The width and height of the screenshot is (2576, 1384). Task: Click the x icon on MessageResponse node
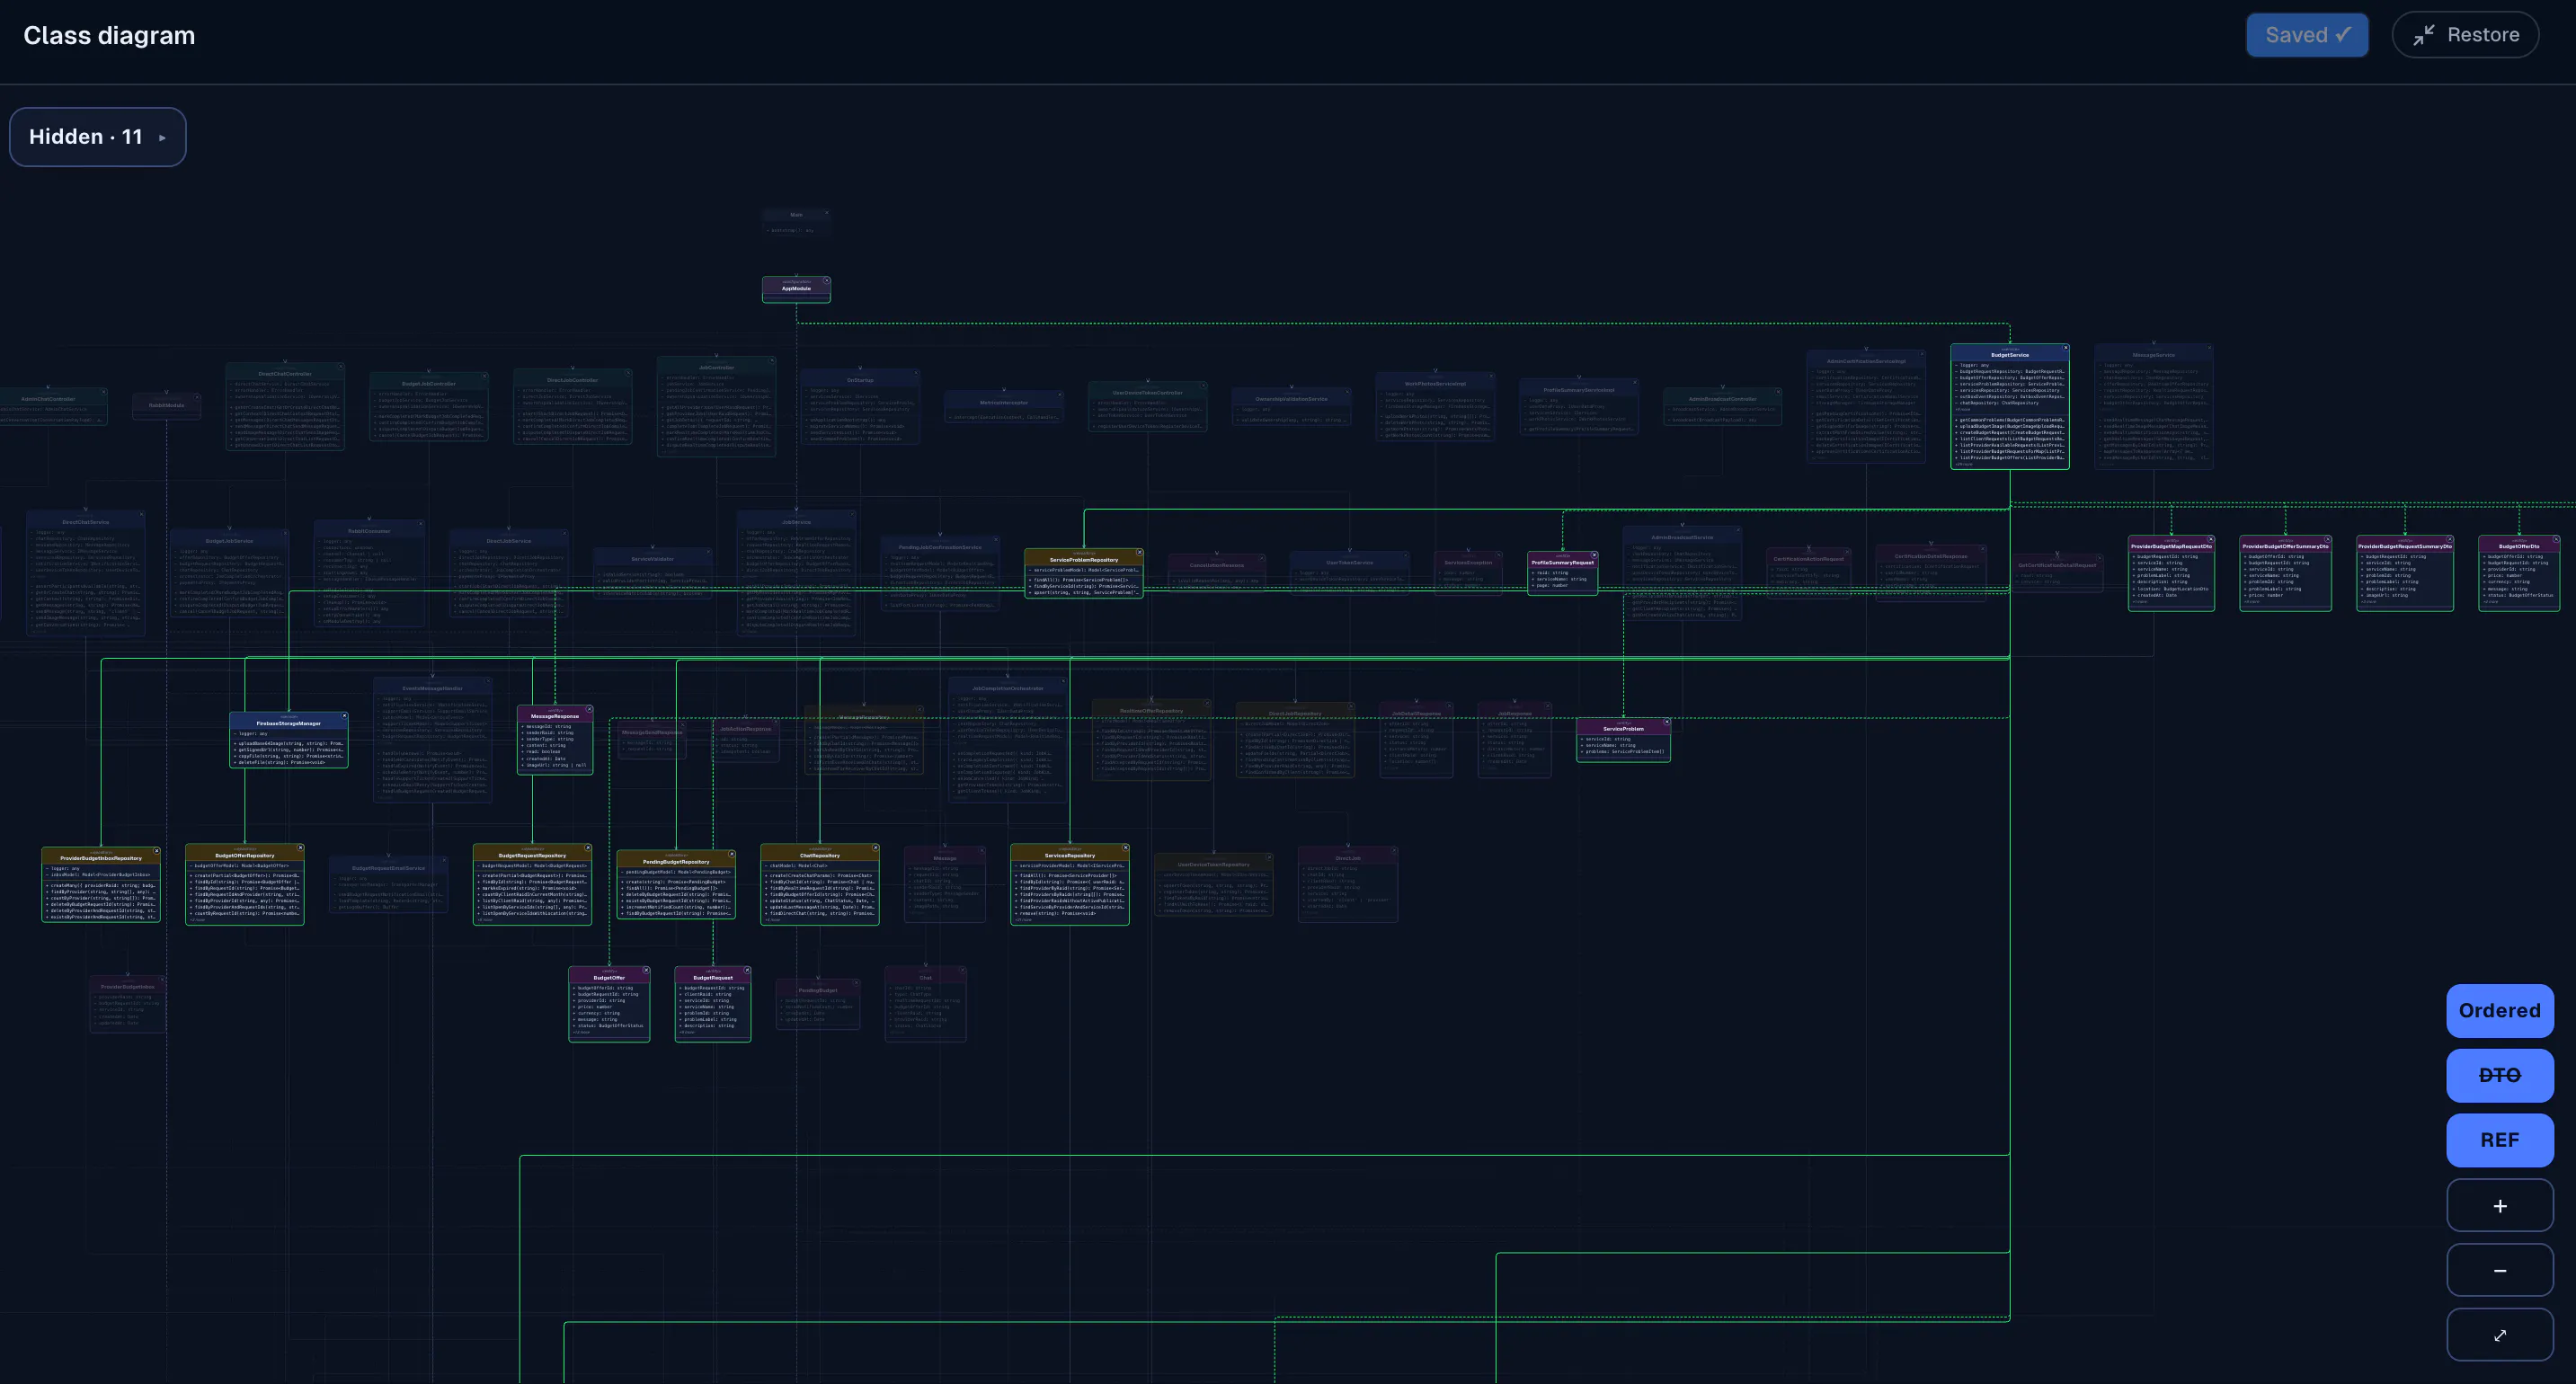[x=589, y=709]
